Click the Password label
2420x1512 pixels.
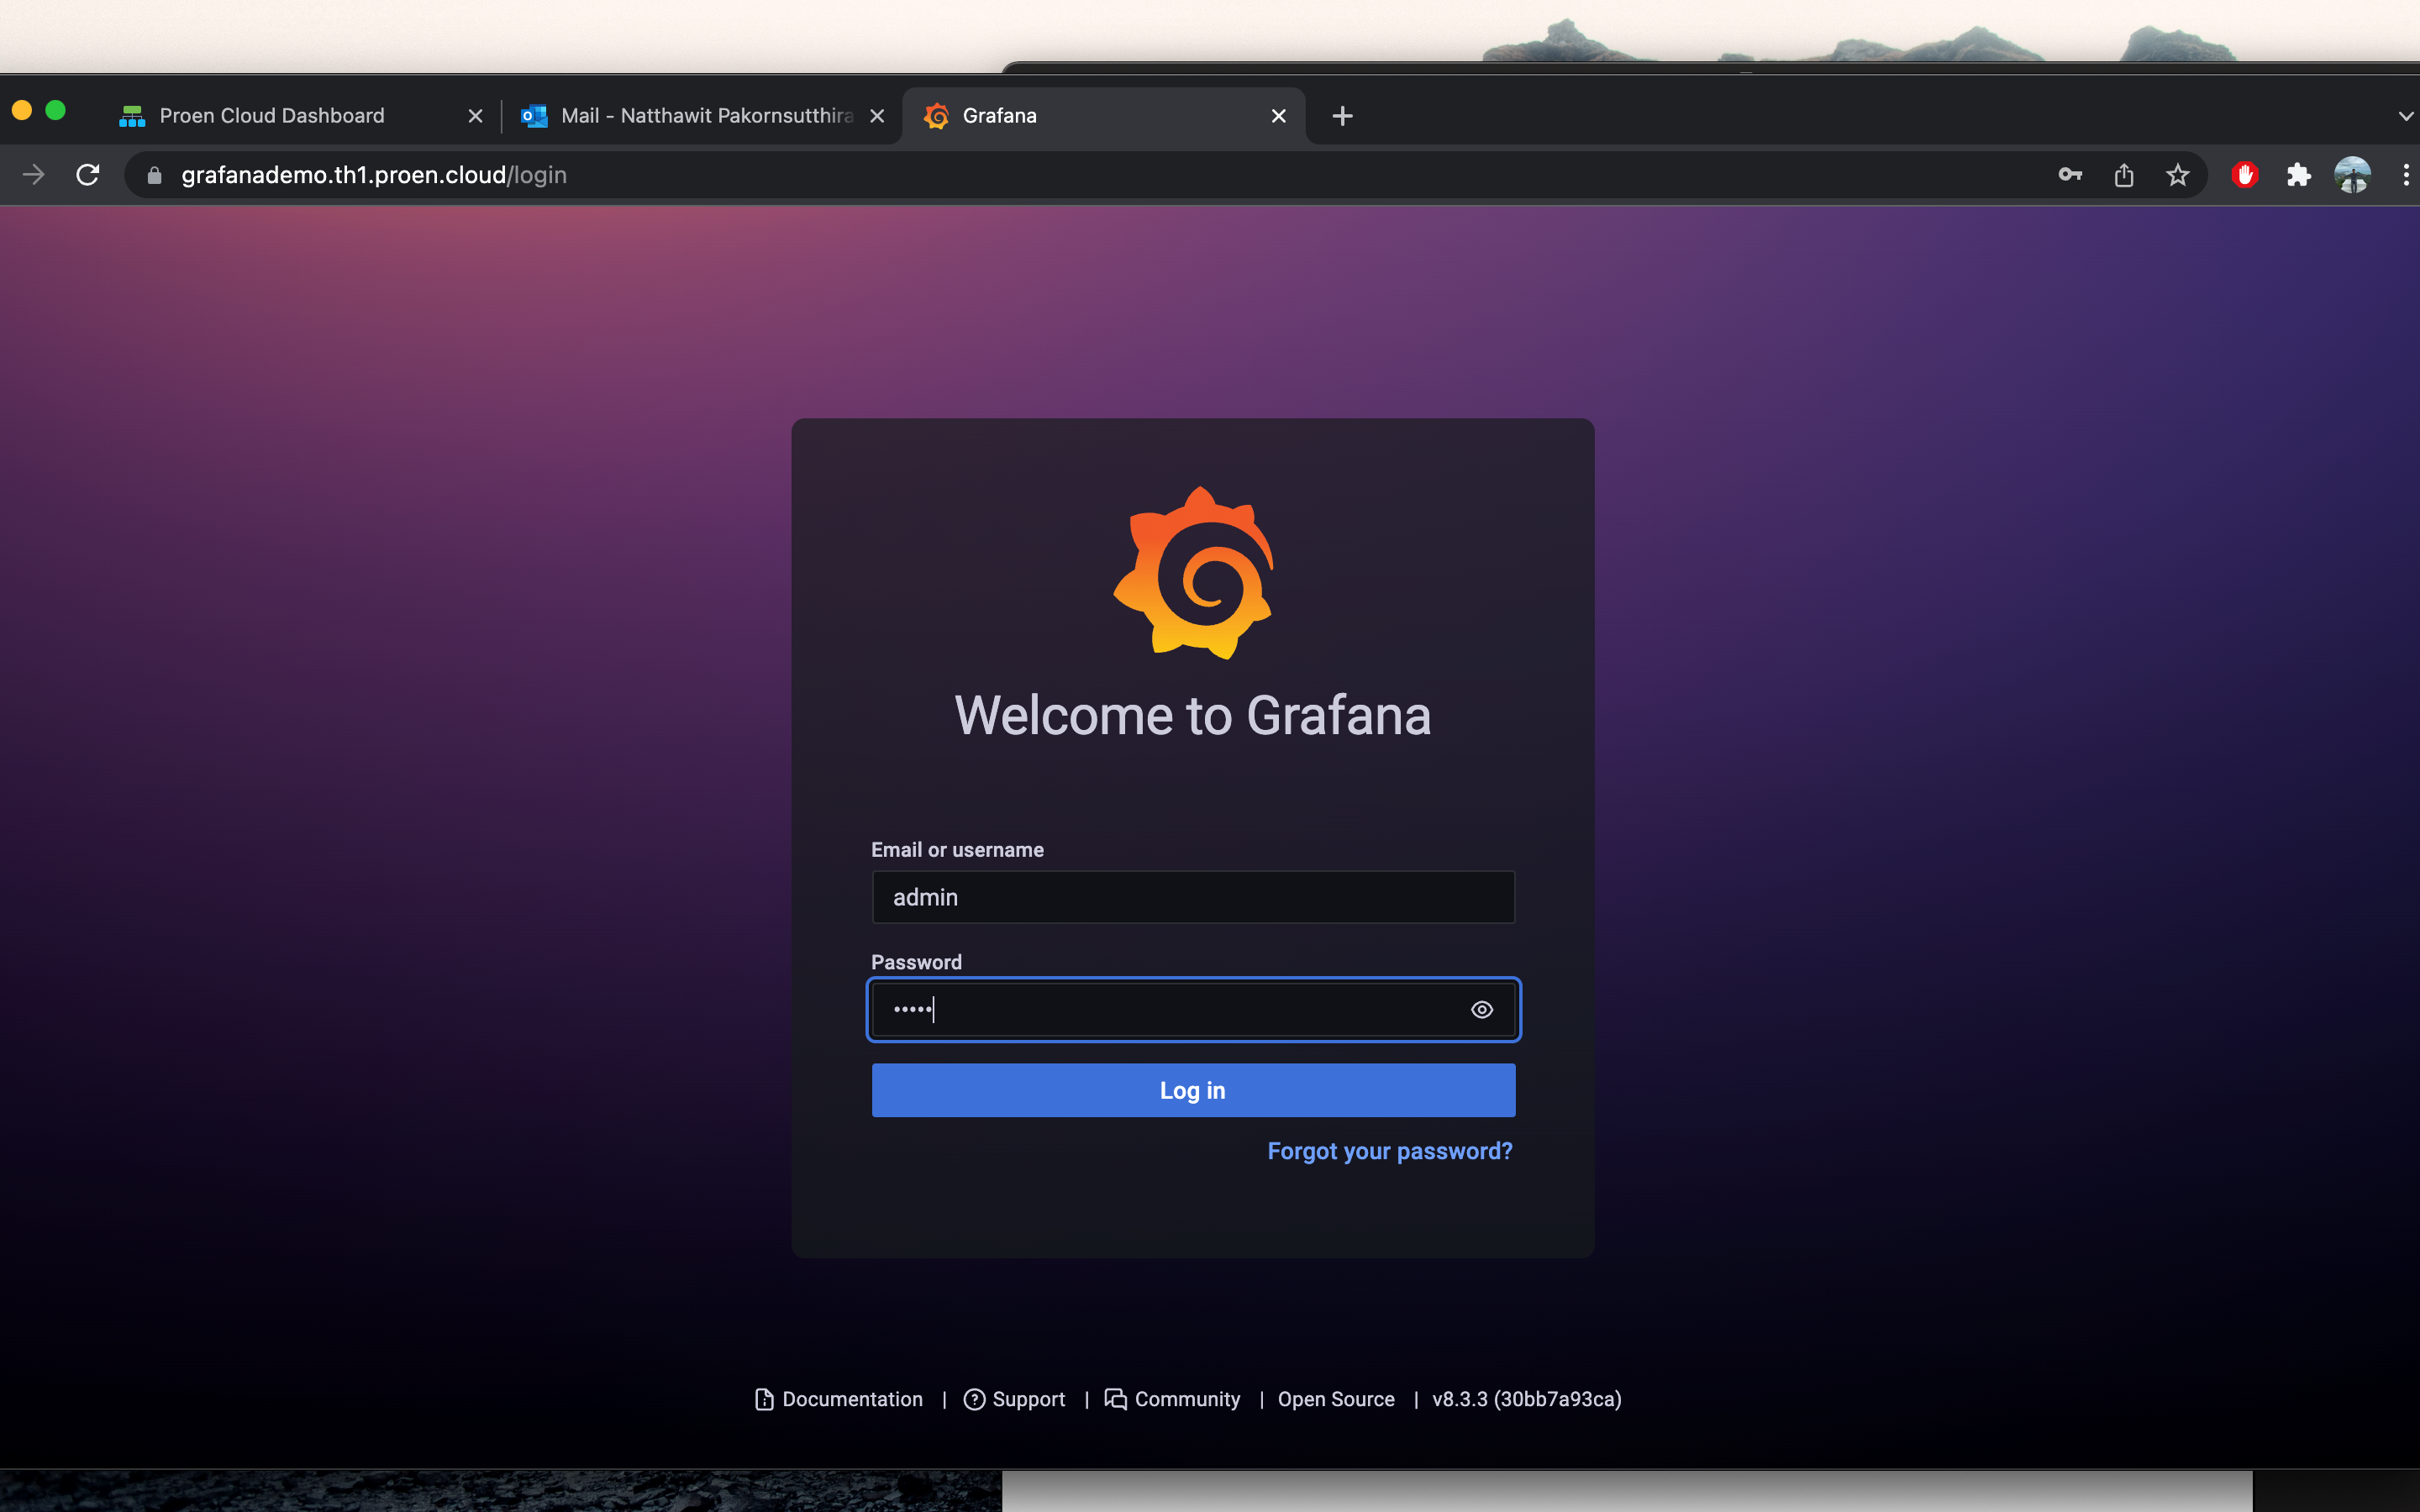(916, 962)
